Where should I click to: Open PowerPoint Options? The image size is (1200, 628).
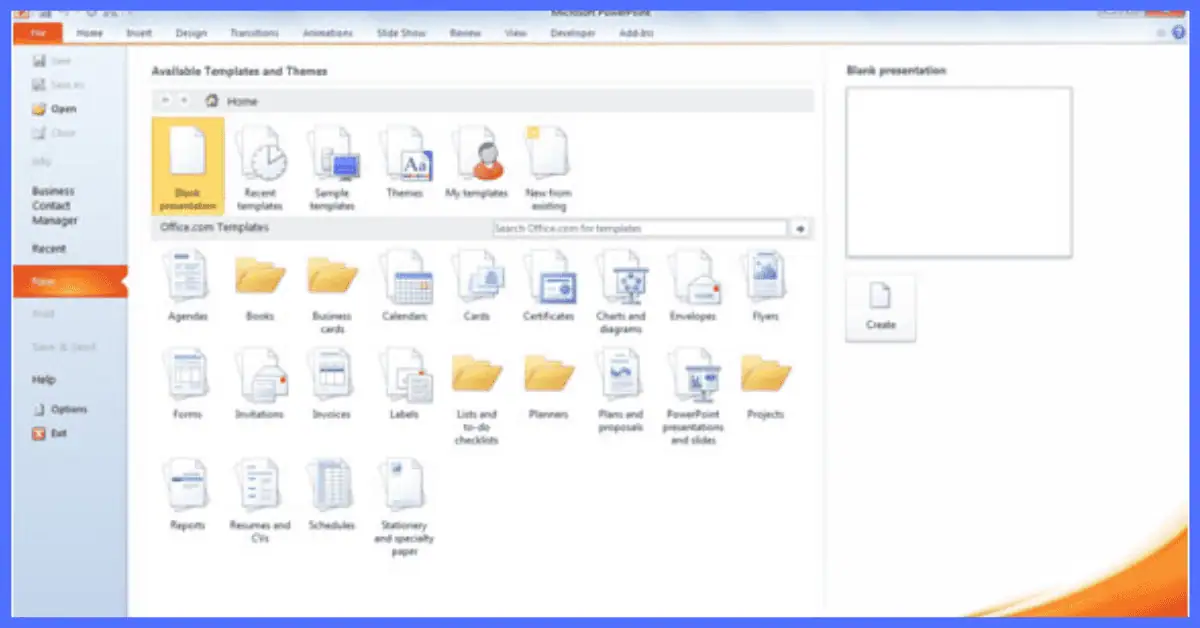pos(61,409)
